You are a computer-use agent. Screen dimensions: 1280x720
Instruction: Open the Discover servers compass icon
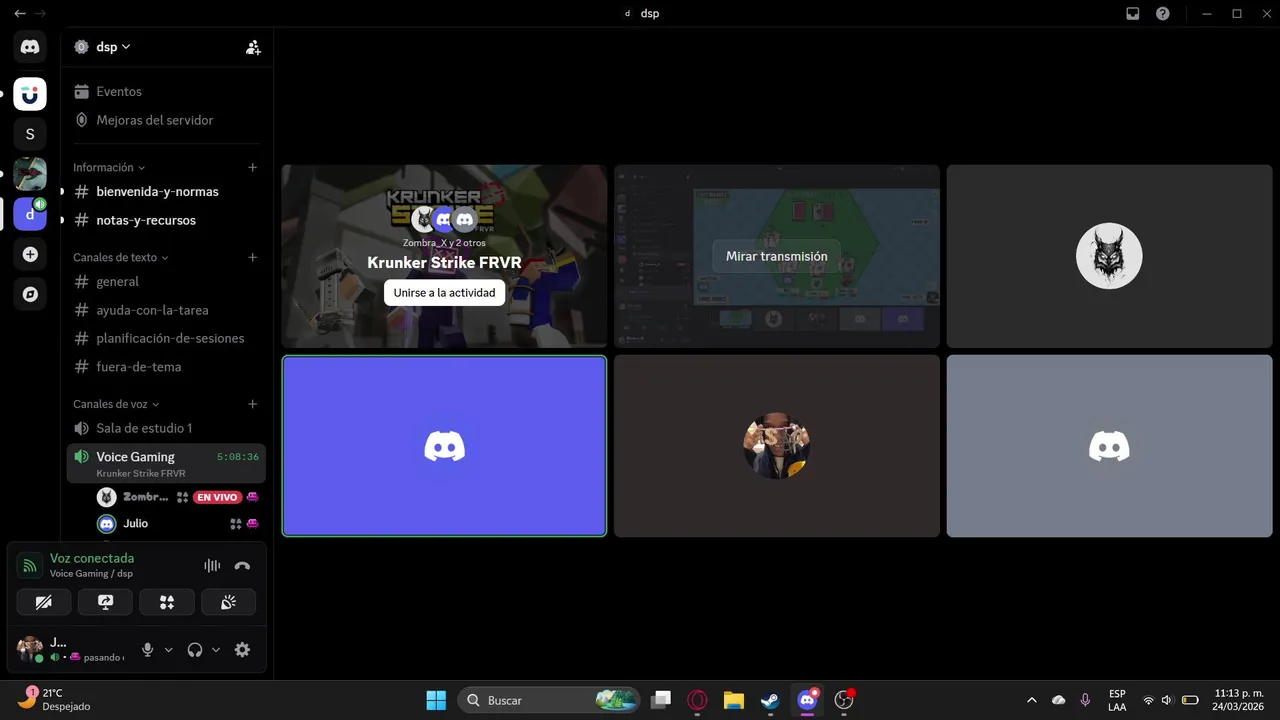pos(30,294)
